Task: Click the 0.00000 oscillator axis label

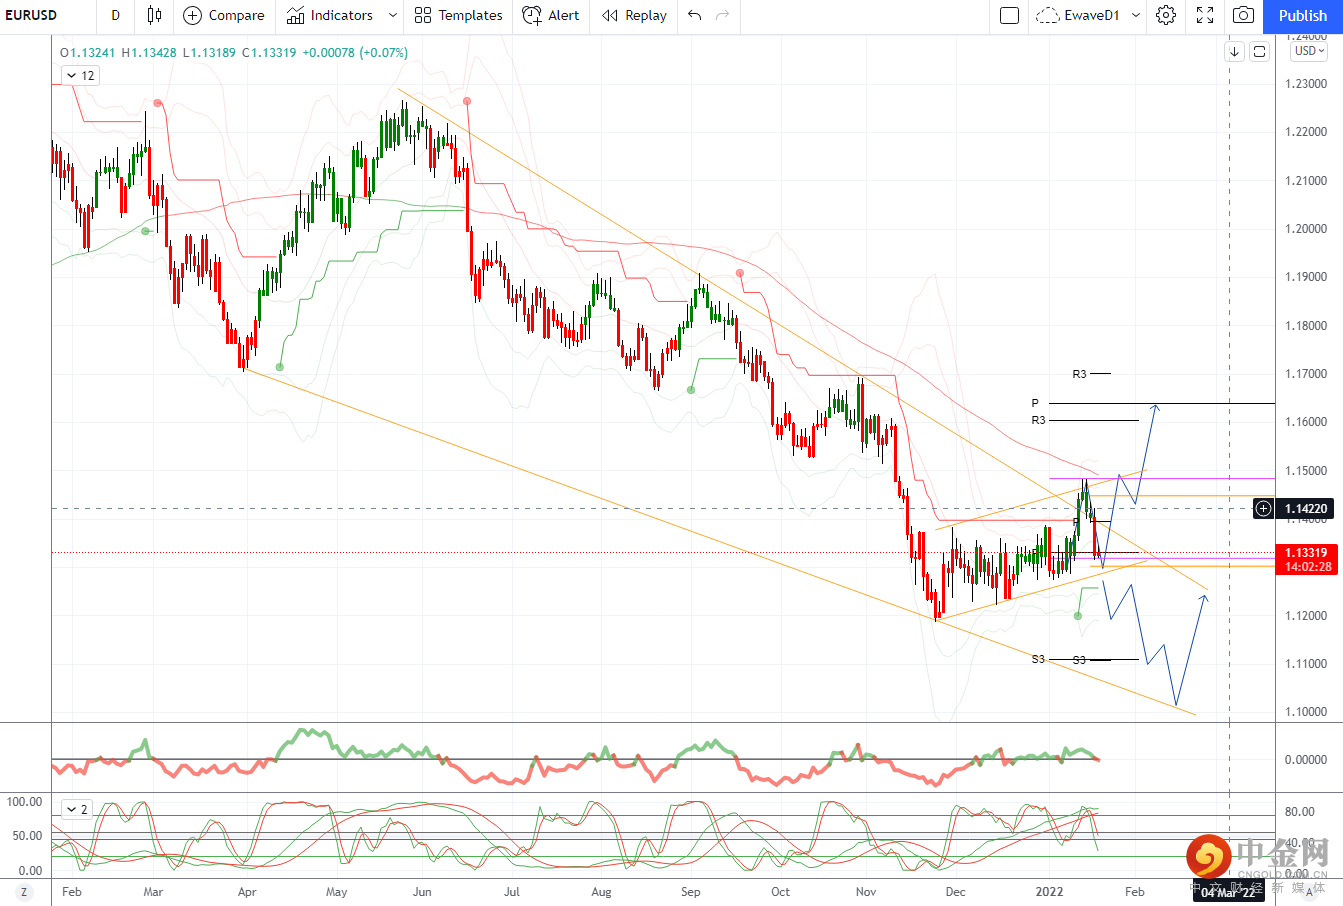Action: point(1306,759)
